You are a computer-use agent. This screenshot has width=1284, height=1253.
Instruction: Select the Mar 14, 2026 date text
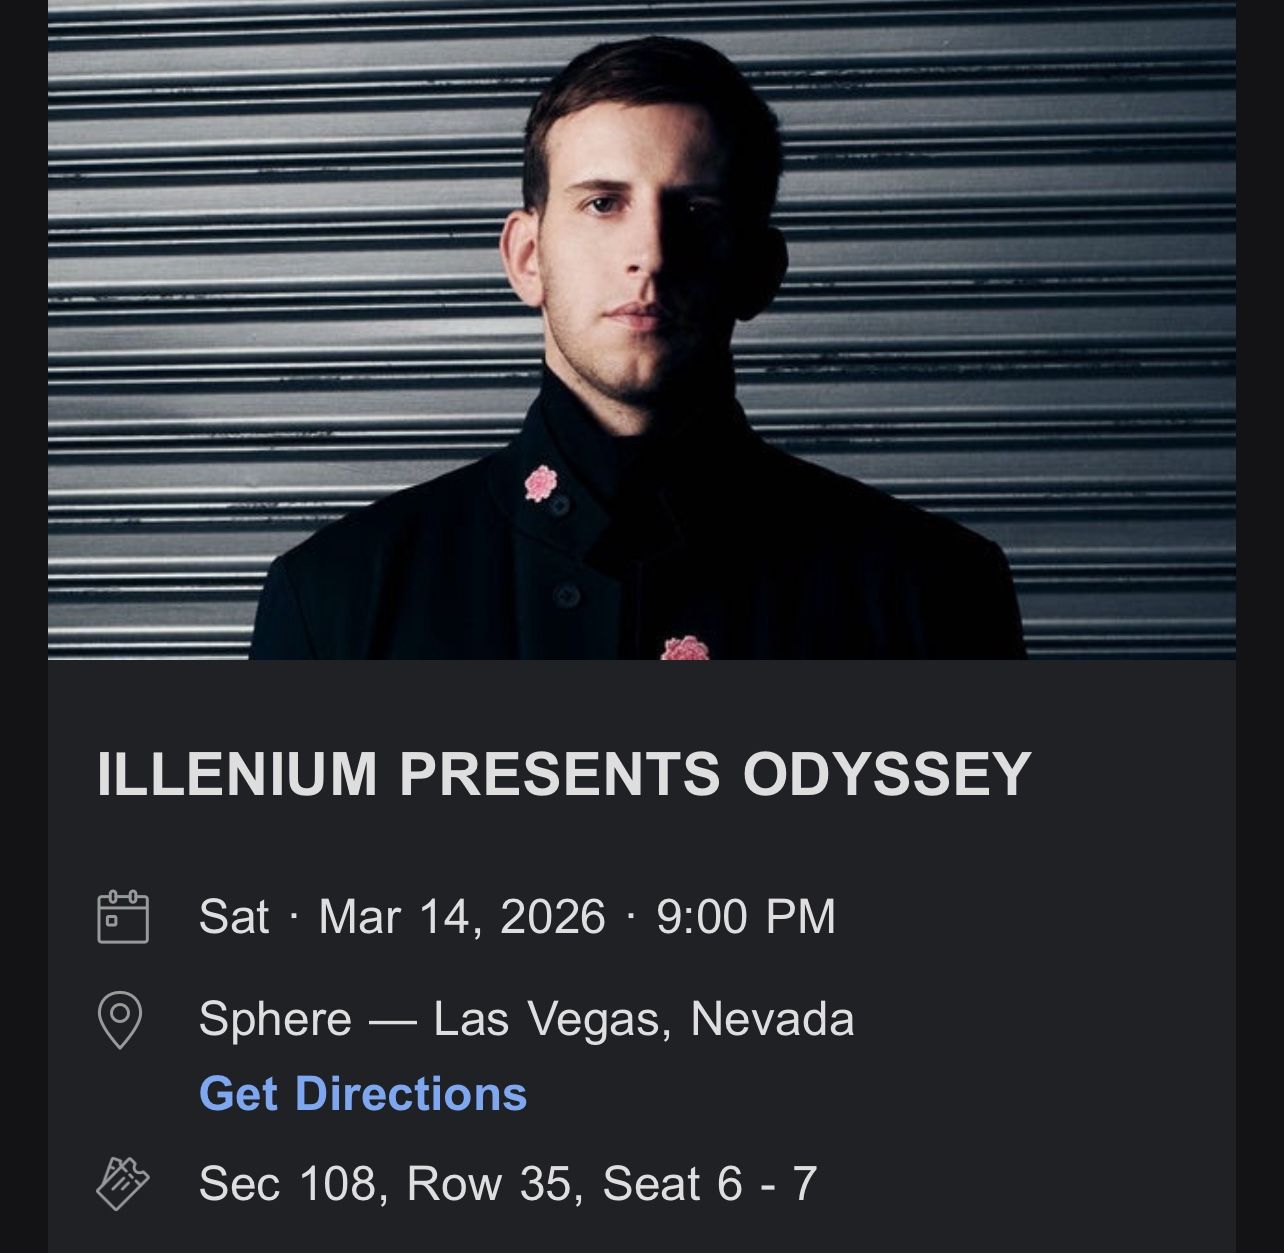point(462,916)
